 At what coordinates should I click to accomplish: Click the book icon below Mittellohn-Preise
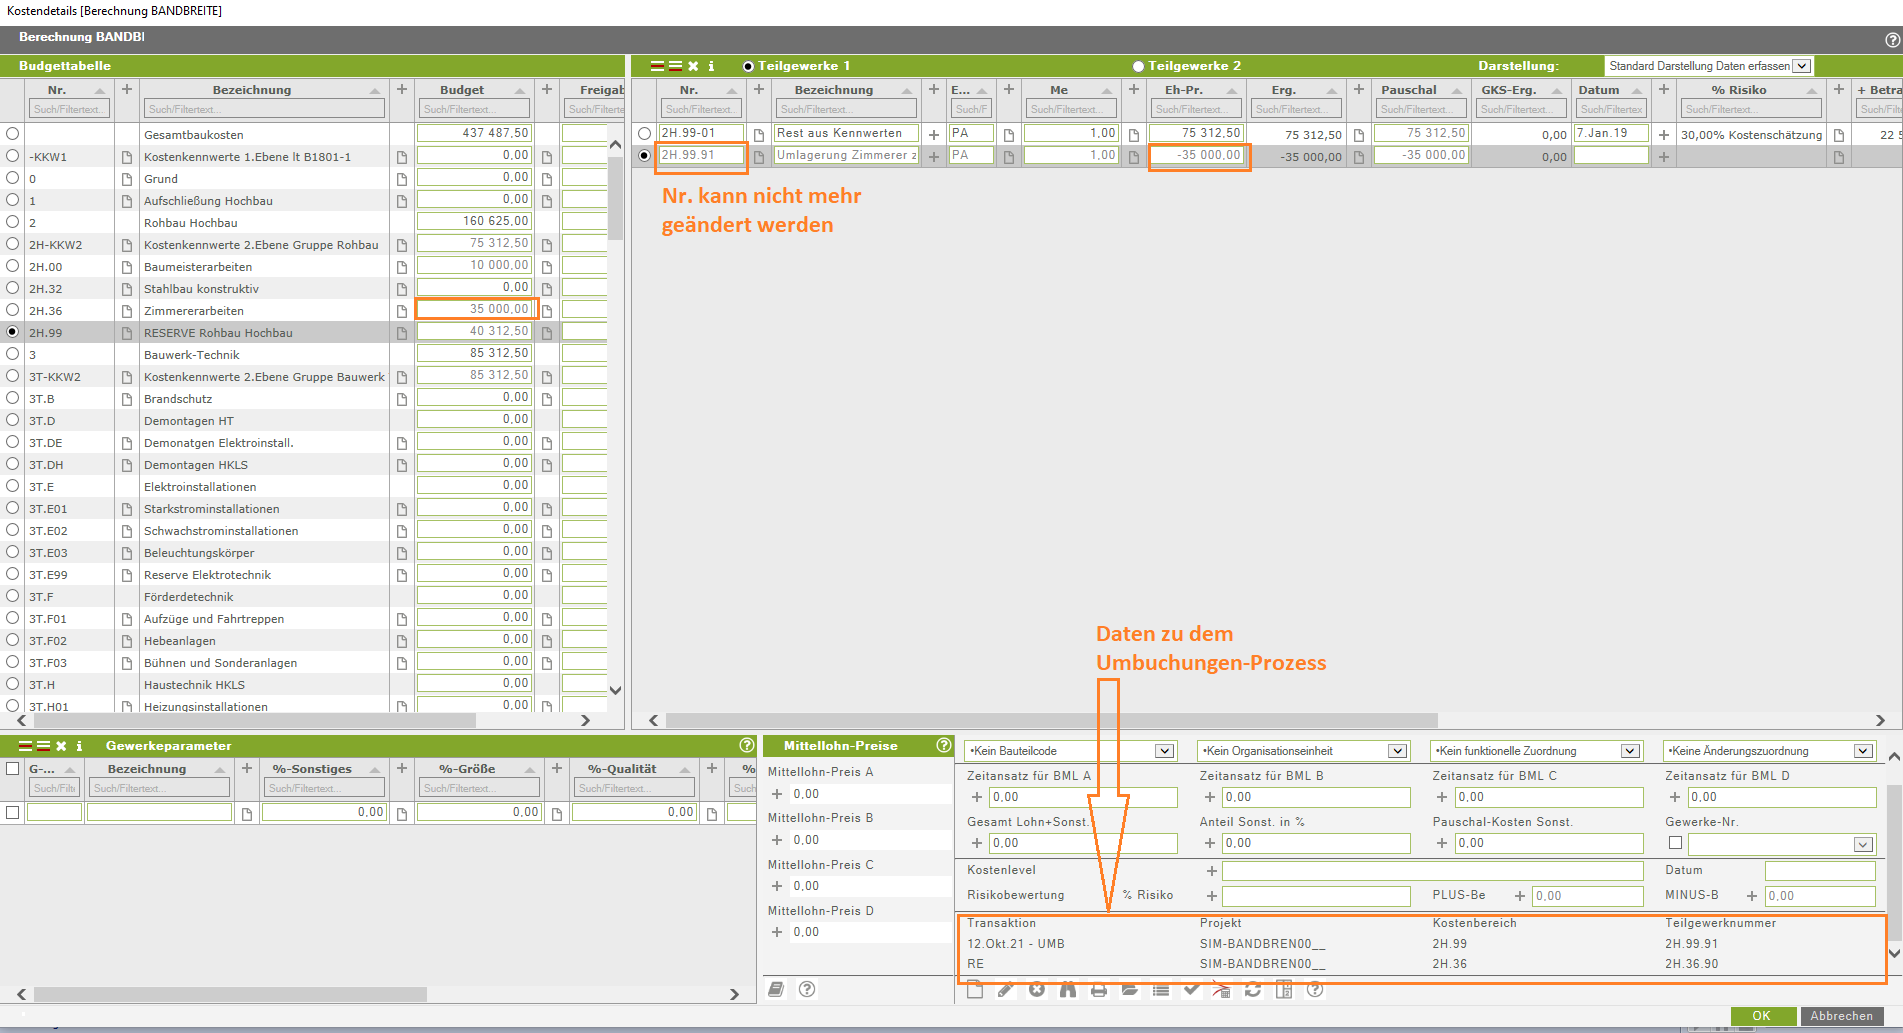coord(776,989)
